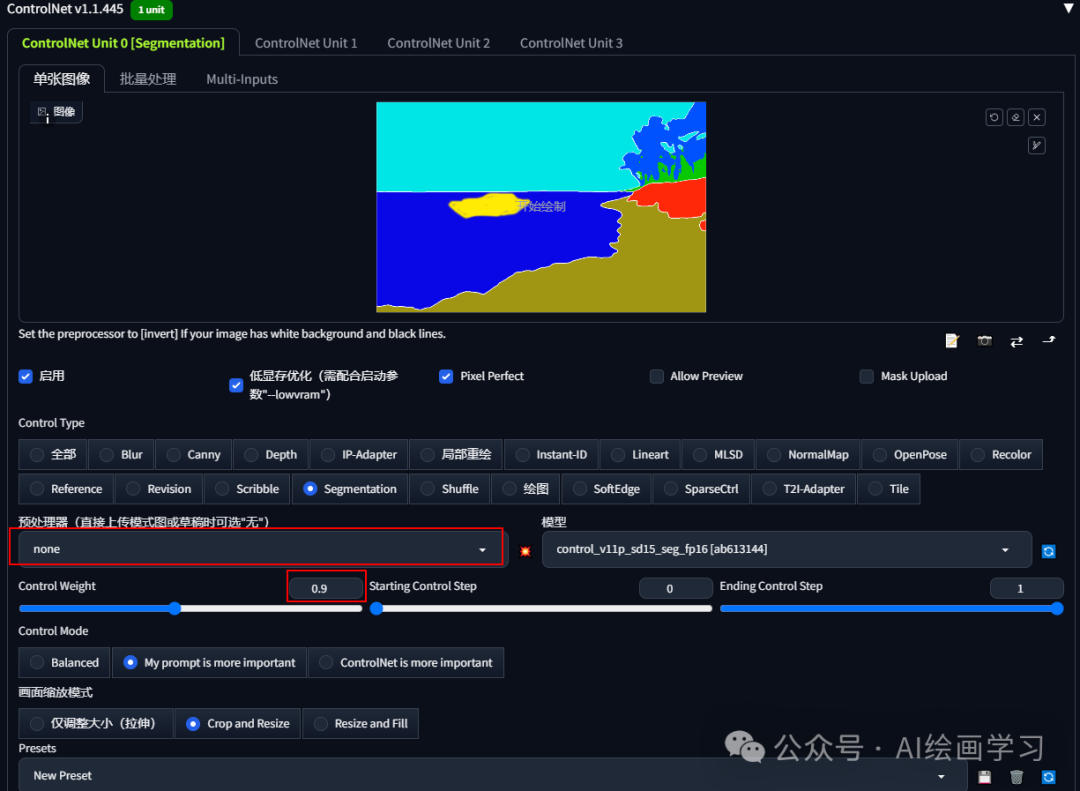
Task: Select the OpenPose control type
Action: (x=909, y=455)
